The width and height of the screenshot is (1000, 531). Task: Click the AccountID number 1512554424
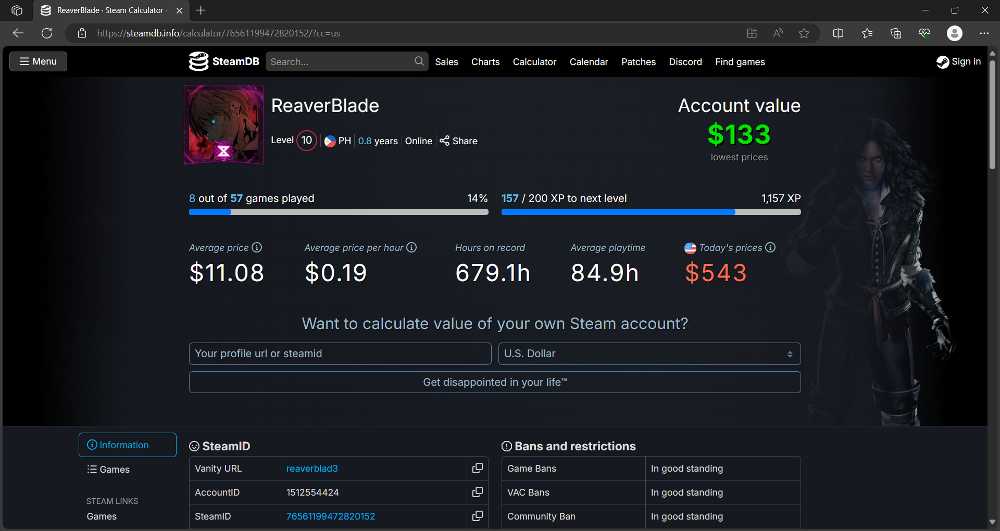coord(312,492)
